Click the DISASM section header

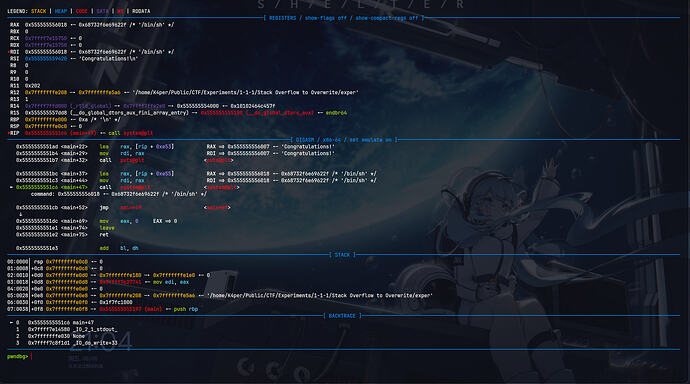(343, 140)
